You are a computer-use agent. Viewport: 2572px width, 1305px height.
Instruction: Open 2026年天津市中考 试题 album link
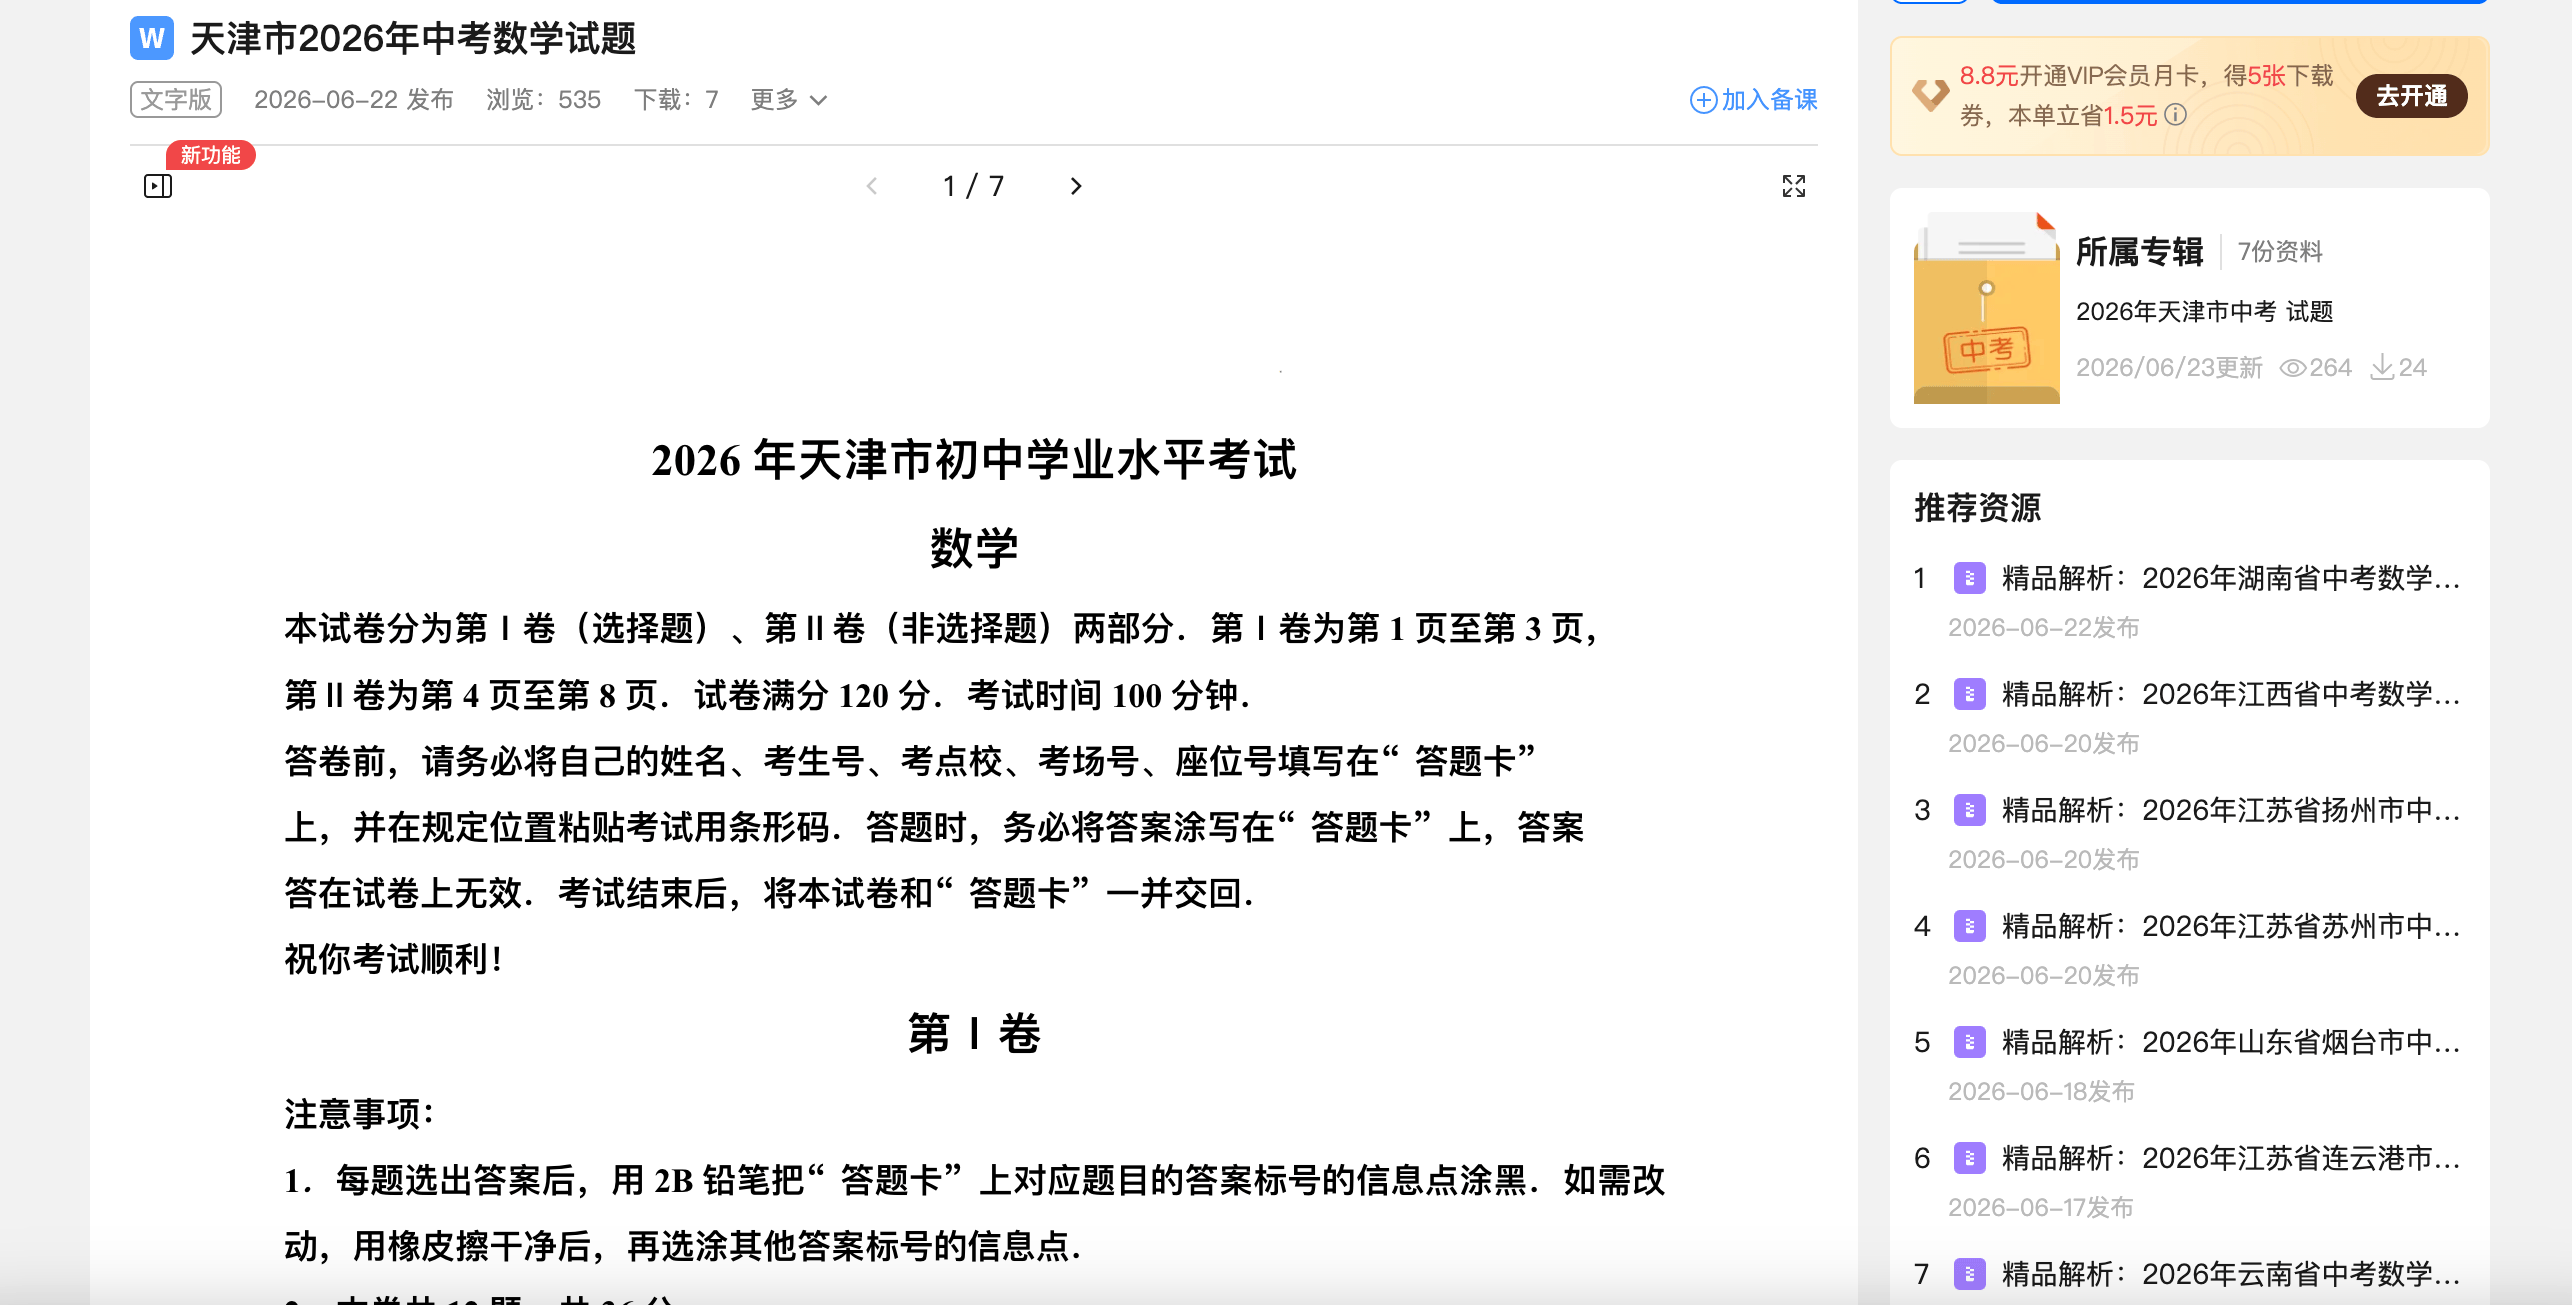(x=2204, y=311)
